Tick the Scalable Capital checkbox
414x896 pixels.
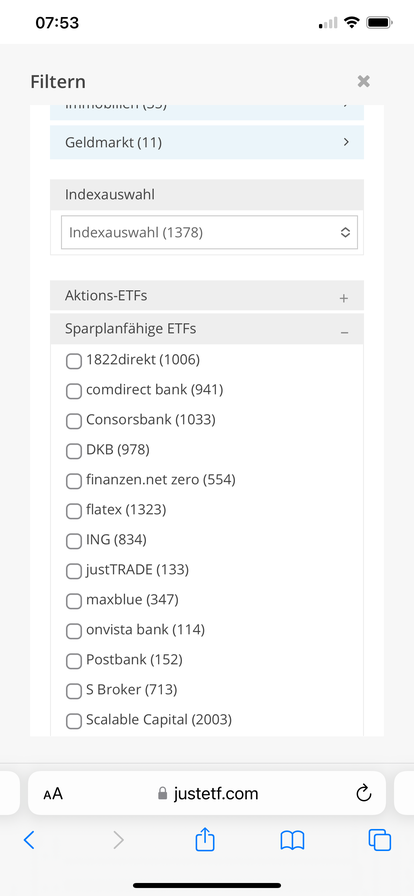(74, 721)
